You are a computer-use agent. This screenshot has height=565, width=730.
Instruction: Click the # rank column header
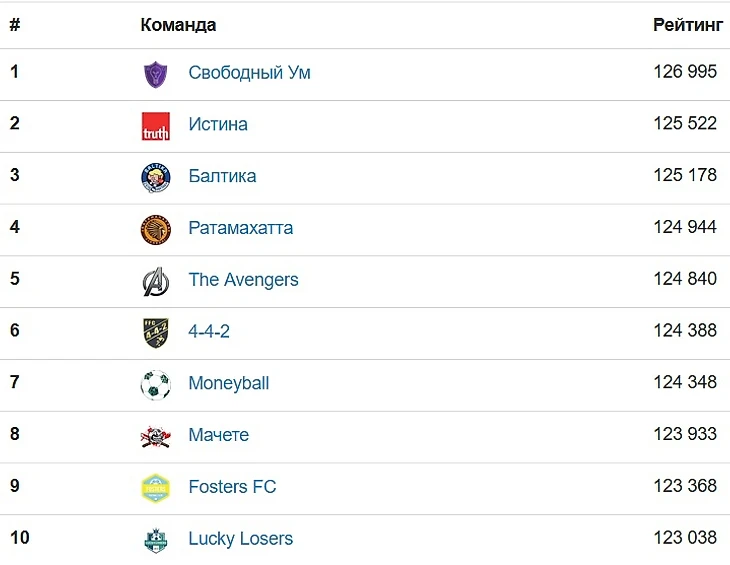click(x=15, y=25)
